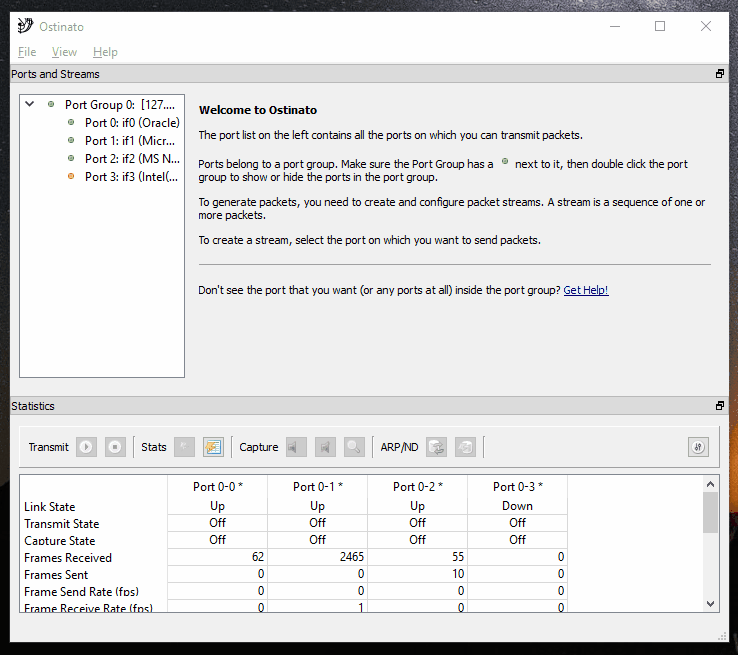
Task: Select the Port 0-0 column header
Action: 217,487
